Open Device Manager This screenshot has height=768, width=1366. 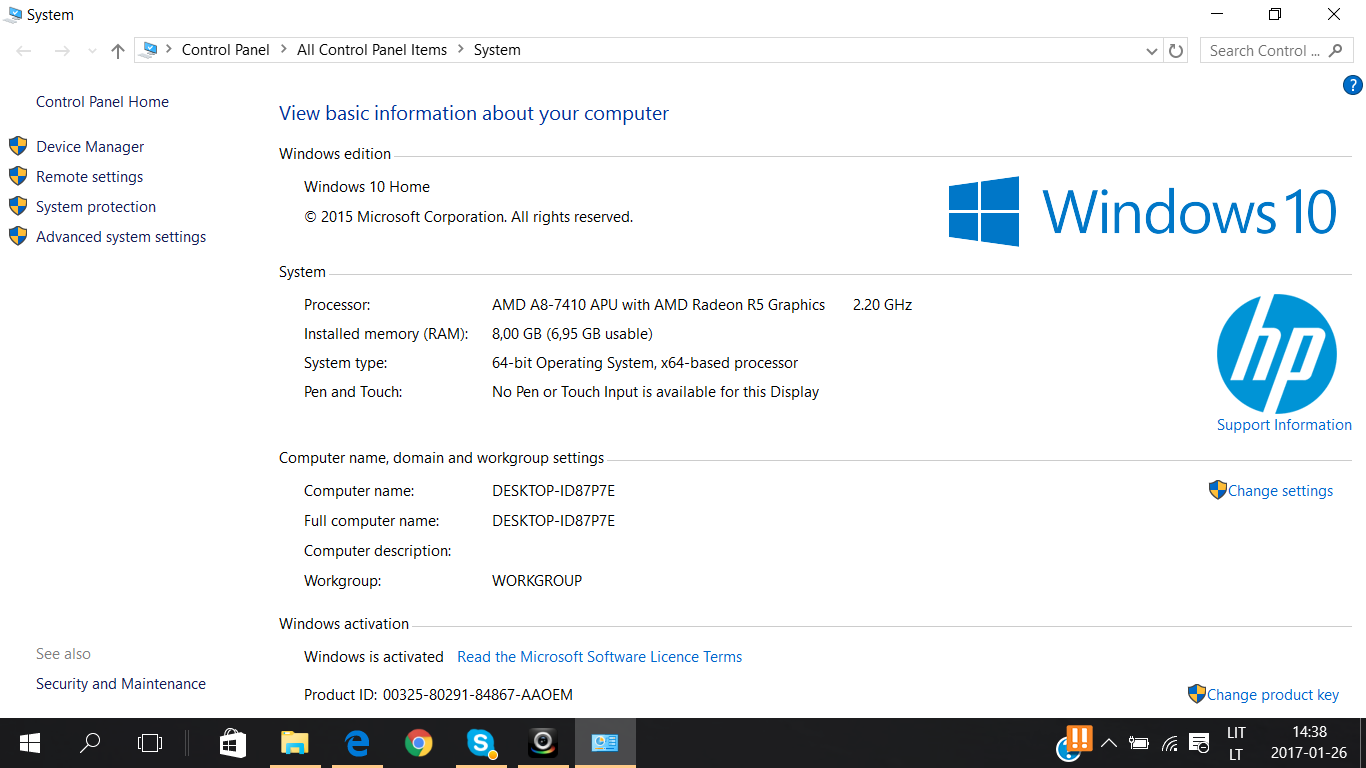coord(90,147)
